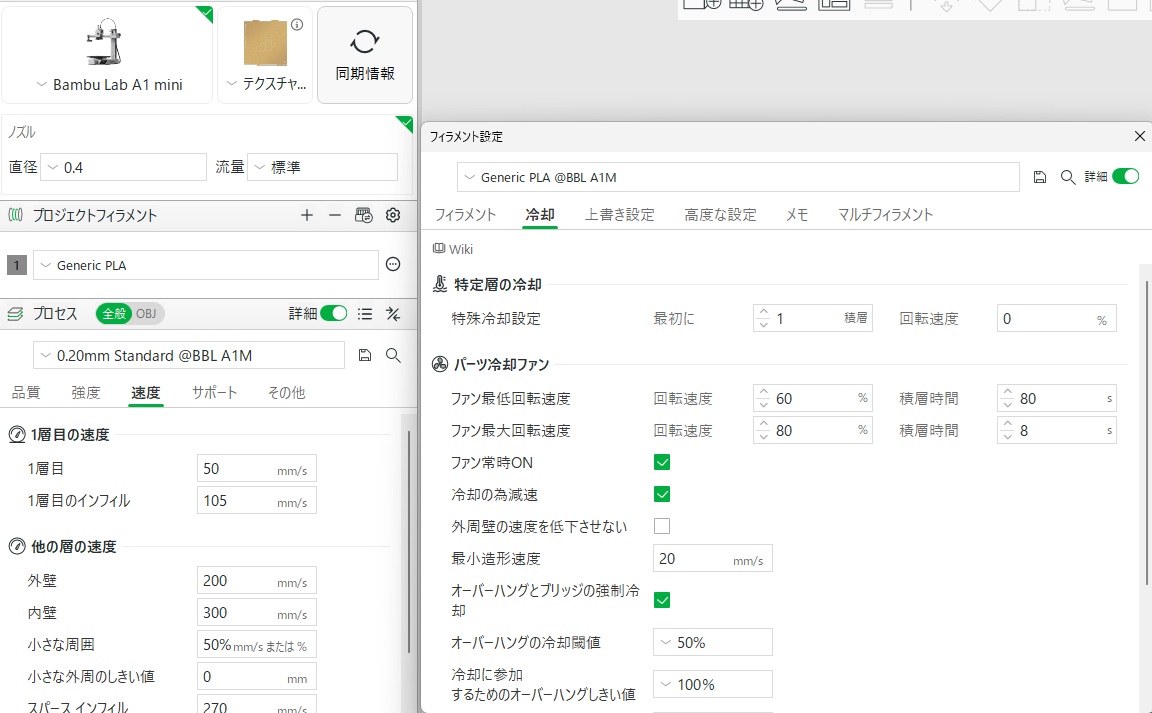Screen dimensions: 1152x713
Task: Click the filament settings dialog vertical scrollbar
Action: [1146, 430]
